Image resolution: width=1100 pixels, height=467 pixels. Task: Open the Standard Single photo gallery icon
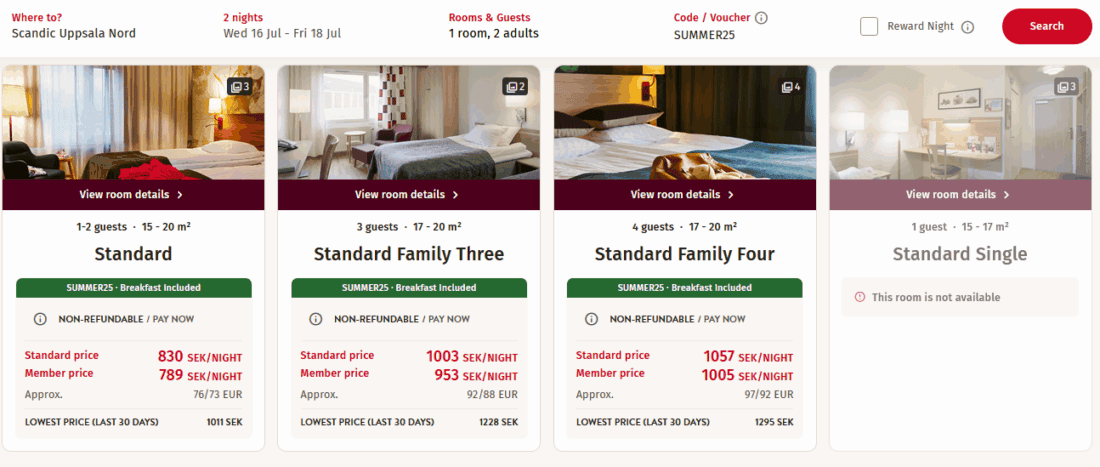coord(1067,87)
